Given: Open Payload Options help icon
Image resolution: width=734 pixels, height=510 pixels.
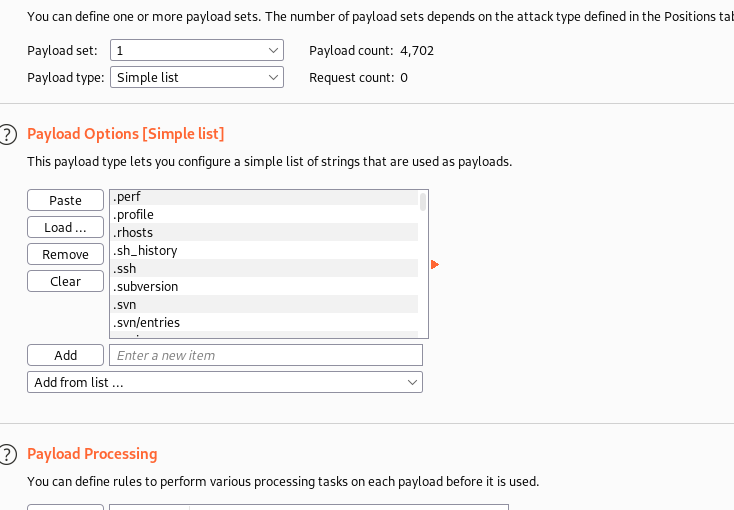Looking at the screenshot, I should (8, 134).
